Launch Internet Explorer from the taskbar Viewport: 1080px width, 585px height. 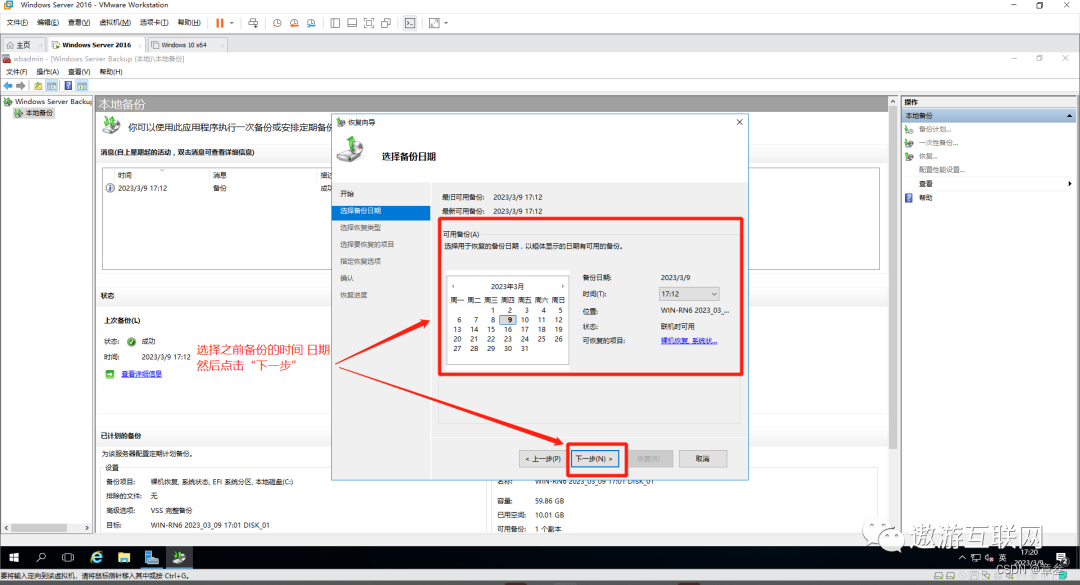pos(96,557)
